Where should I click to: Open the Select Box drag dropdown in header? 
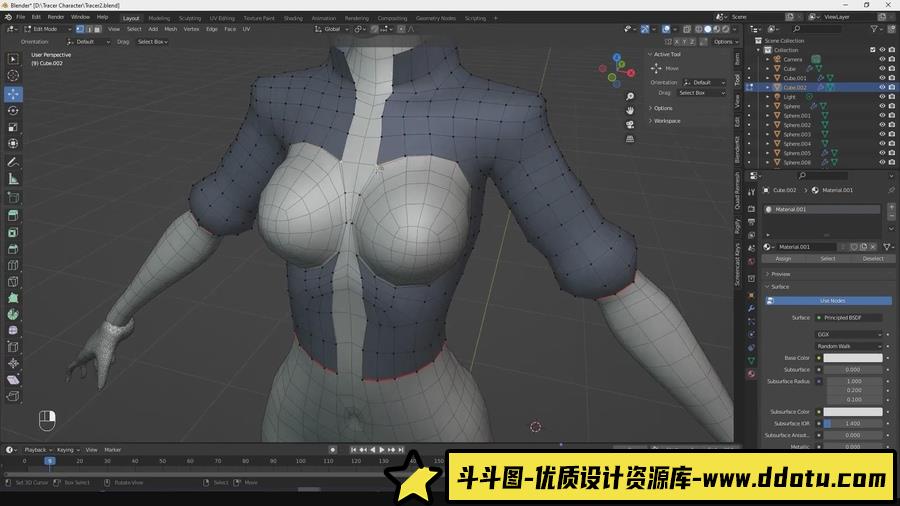[153, 42]
